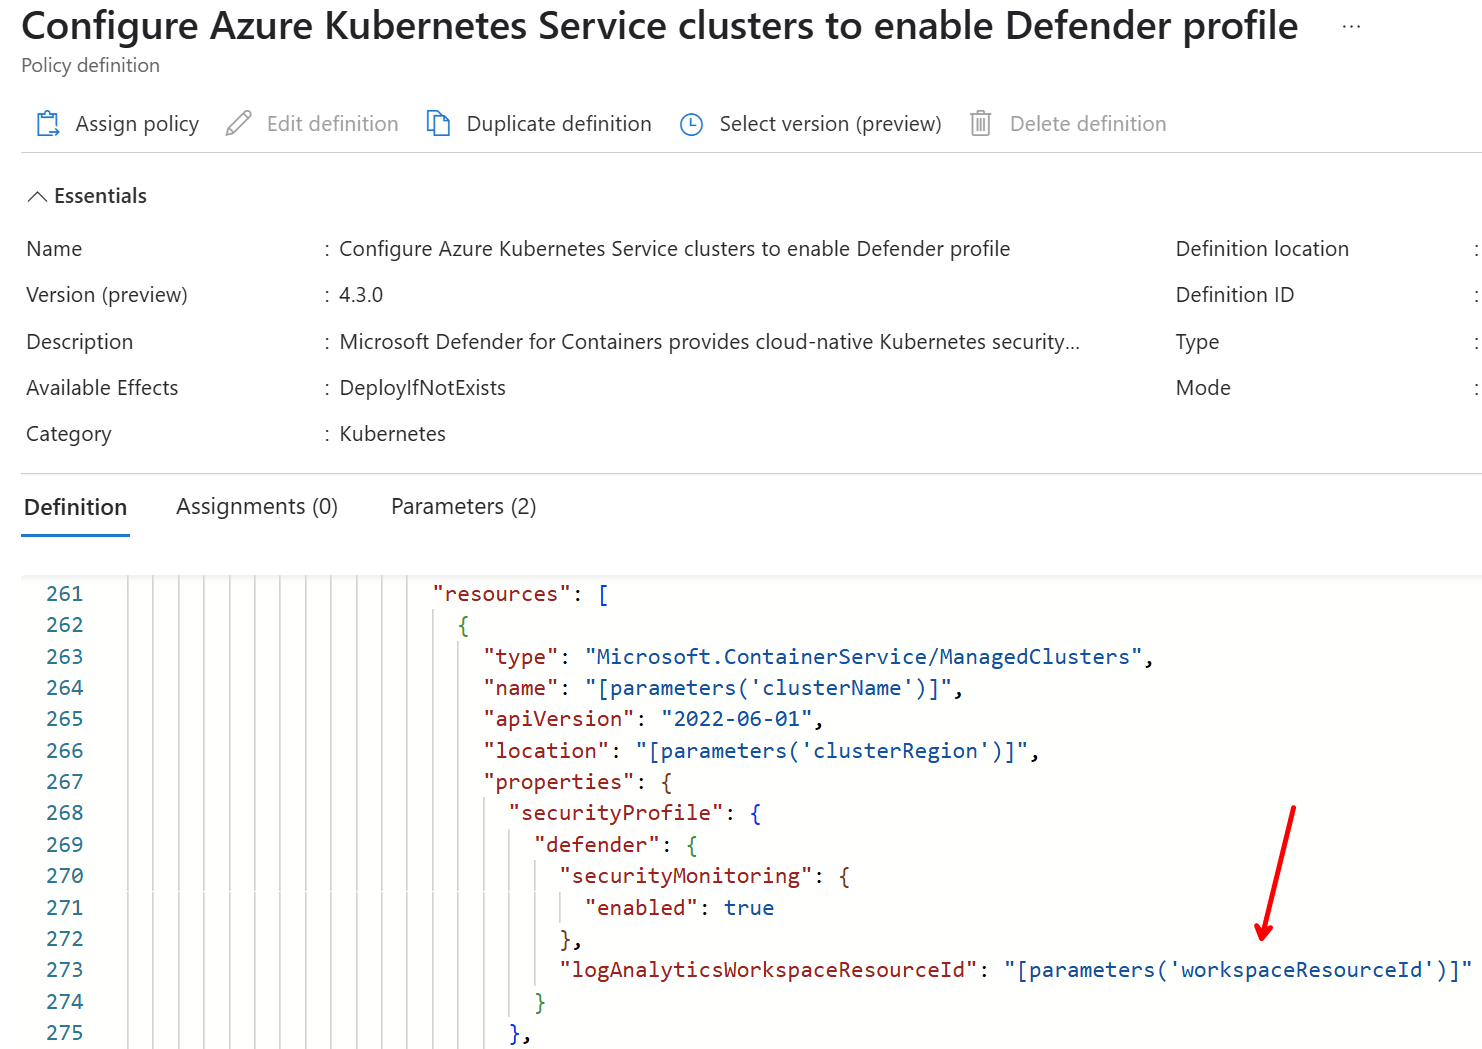The width and height of the screenshot is (1482, 1049).
Task: Click the [parameters('workspaceResourceId')] value
Action: 1238,970
